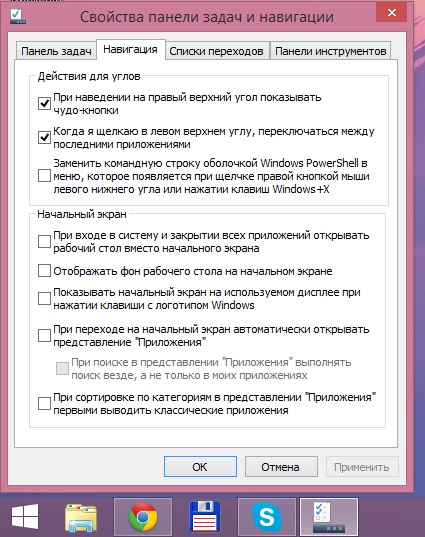Click the dialog title bar icon
This screenshot has height=537, width=425.
click(x=17, y=16)
